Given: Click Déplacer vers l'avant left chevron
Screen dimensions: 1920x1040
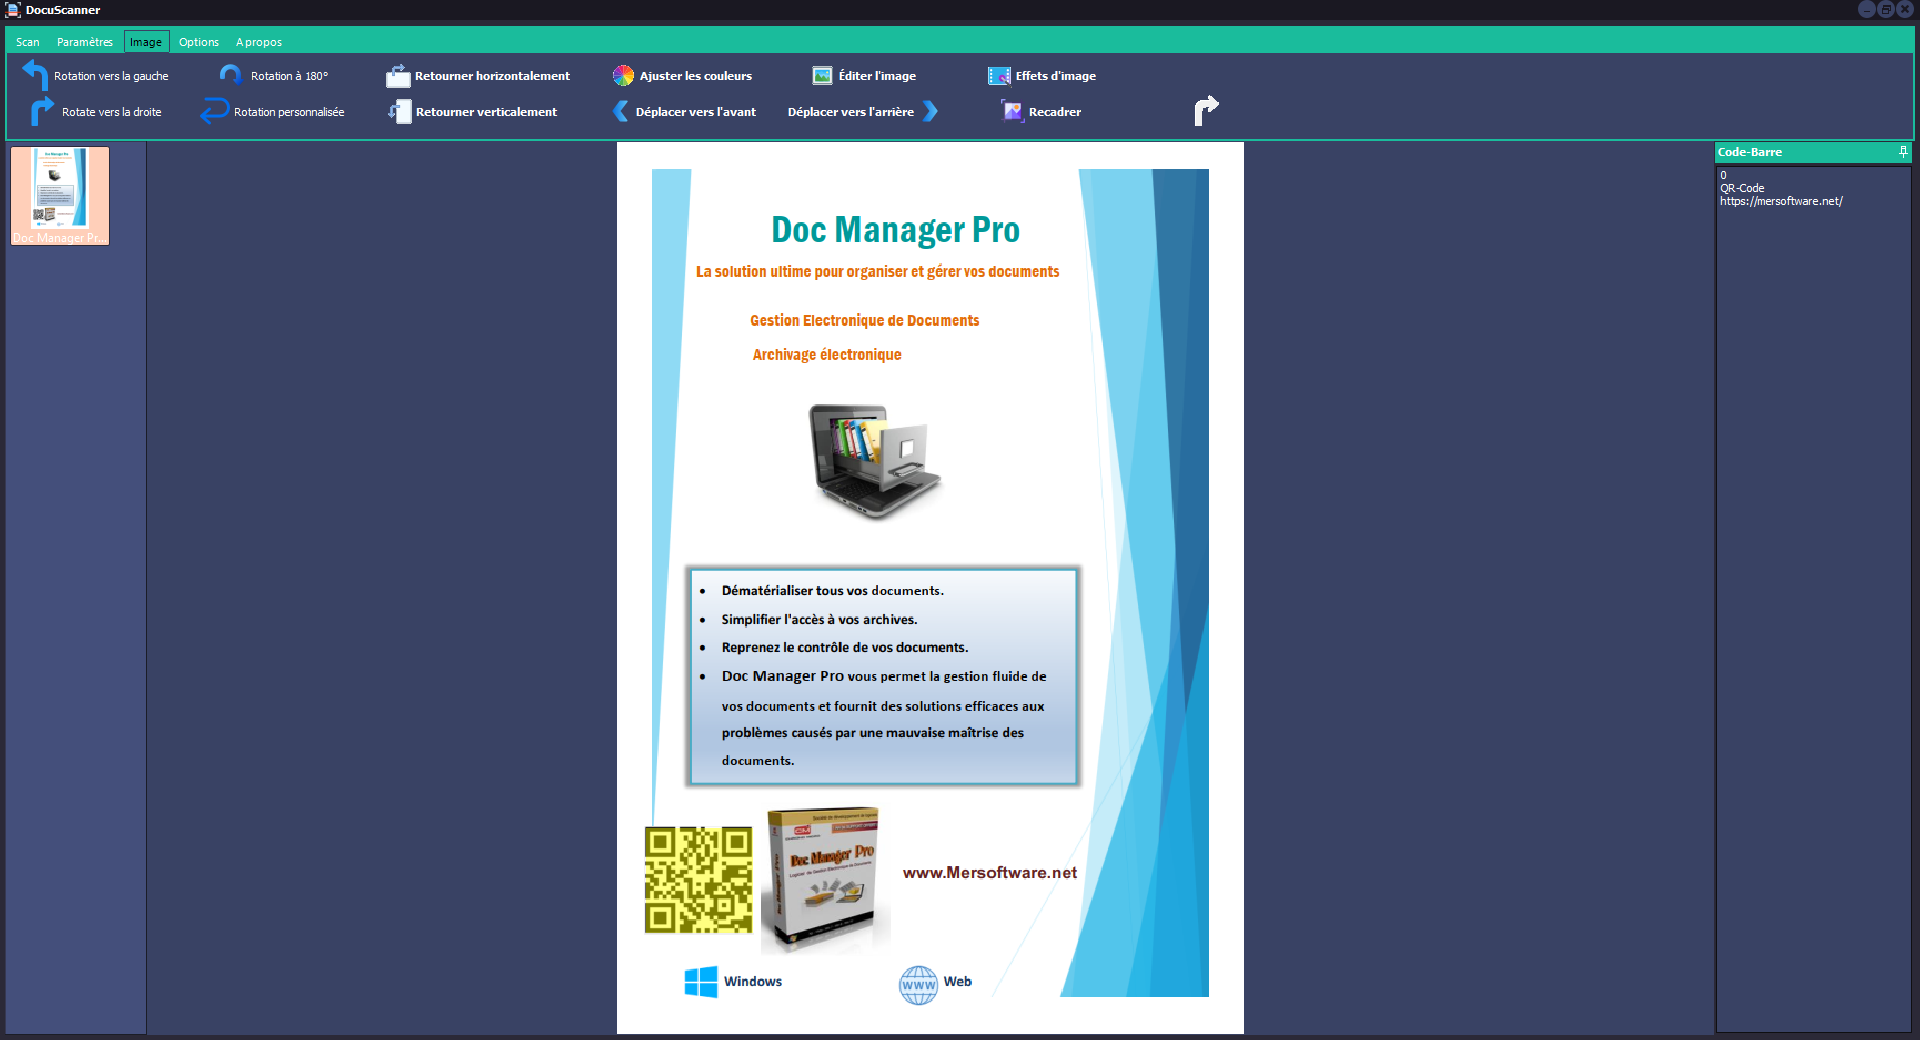Looking at the screenshot, I should pos(621,111).
